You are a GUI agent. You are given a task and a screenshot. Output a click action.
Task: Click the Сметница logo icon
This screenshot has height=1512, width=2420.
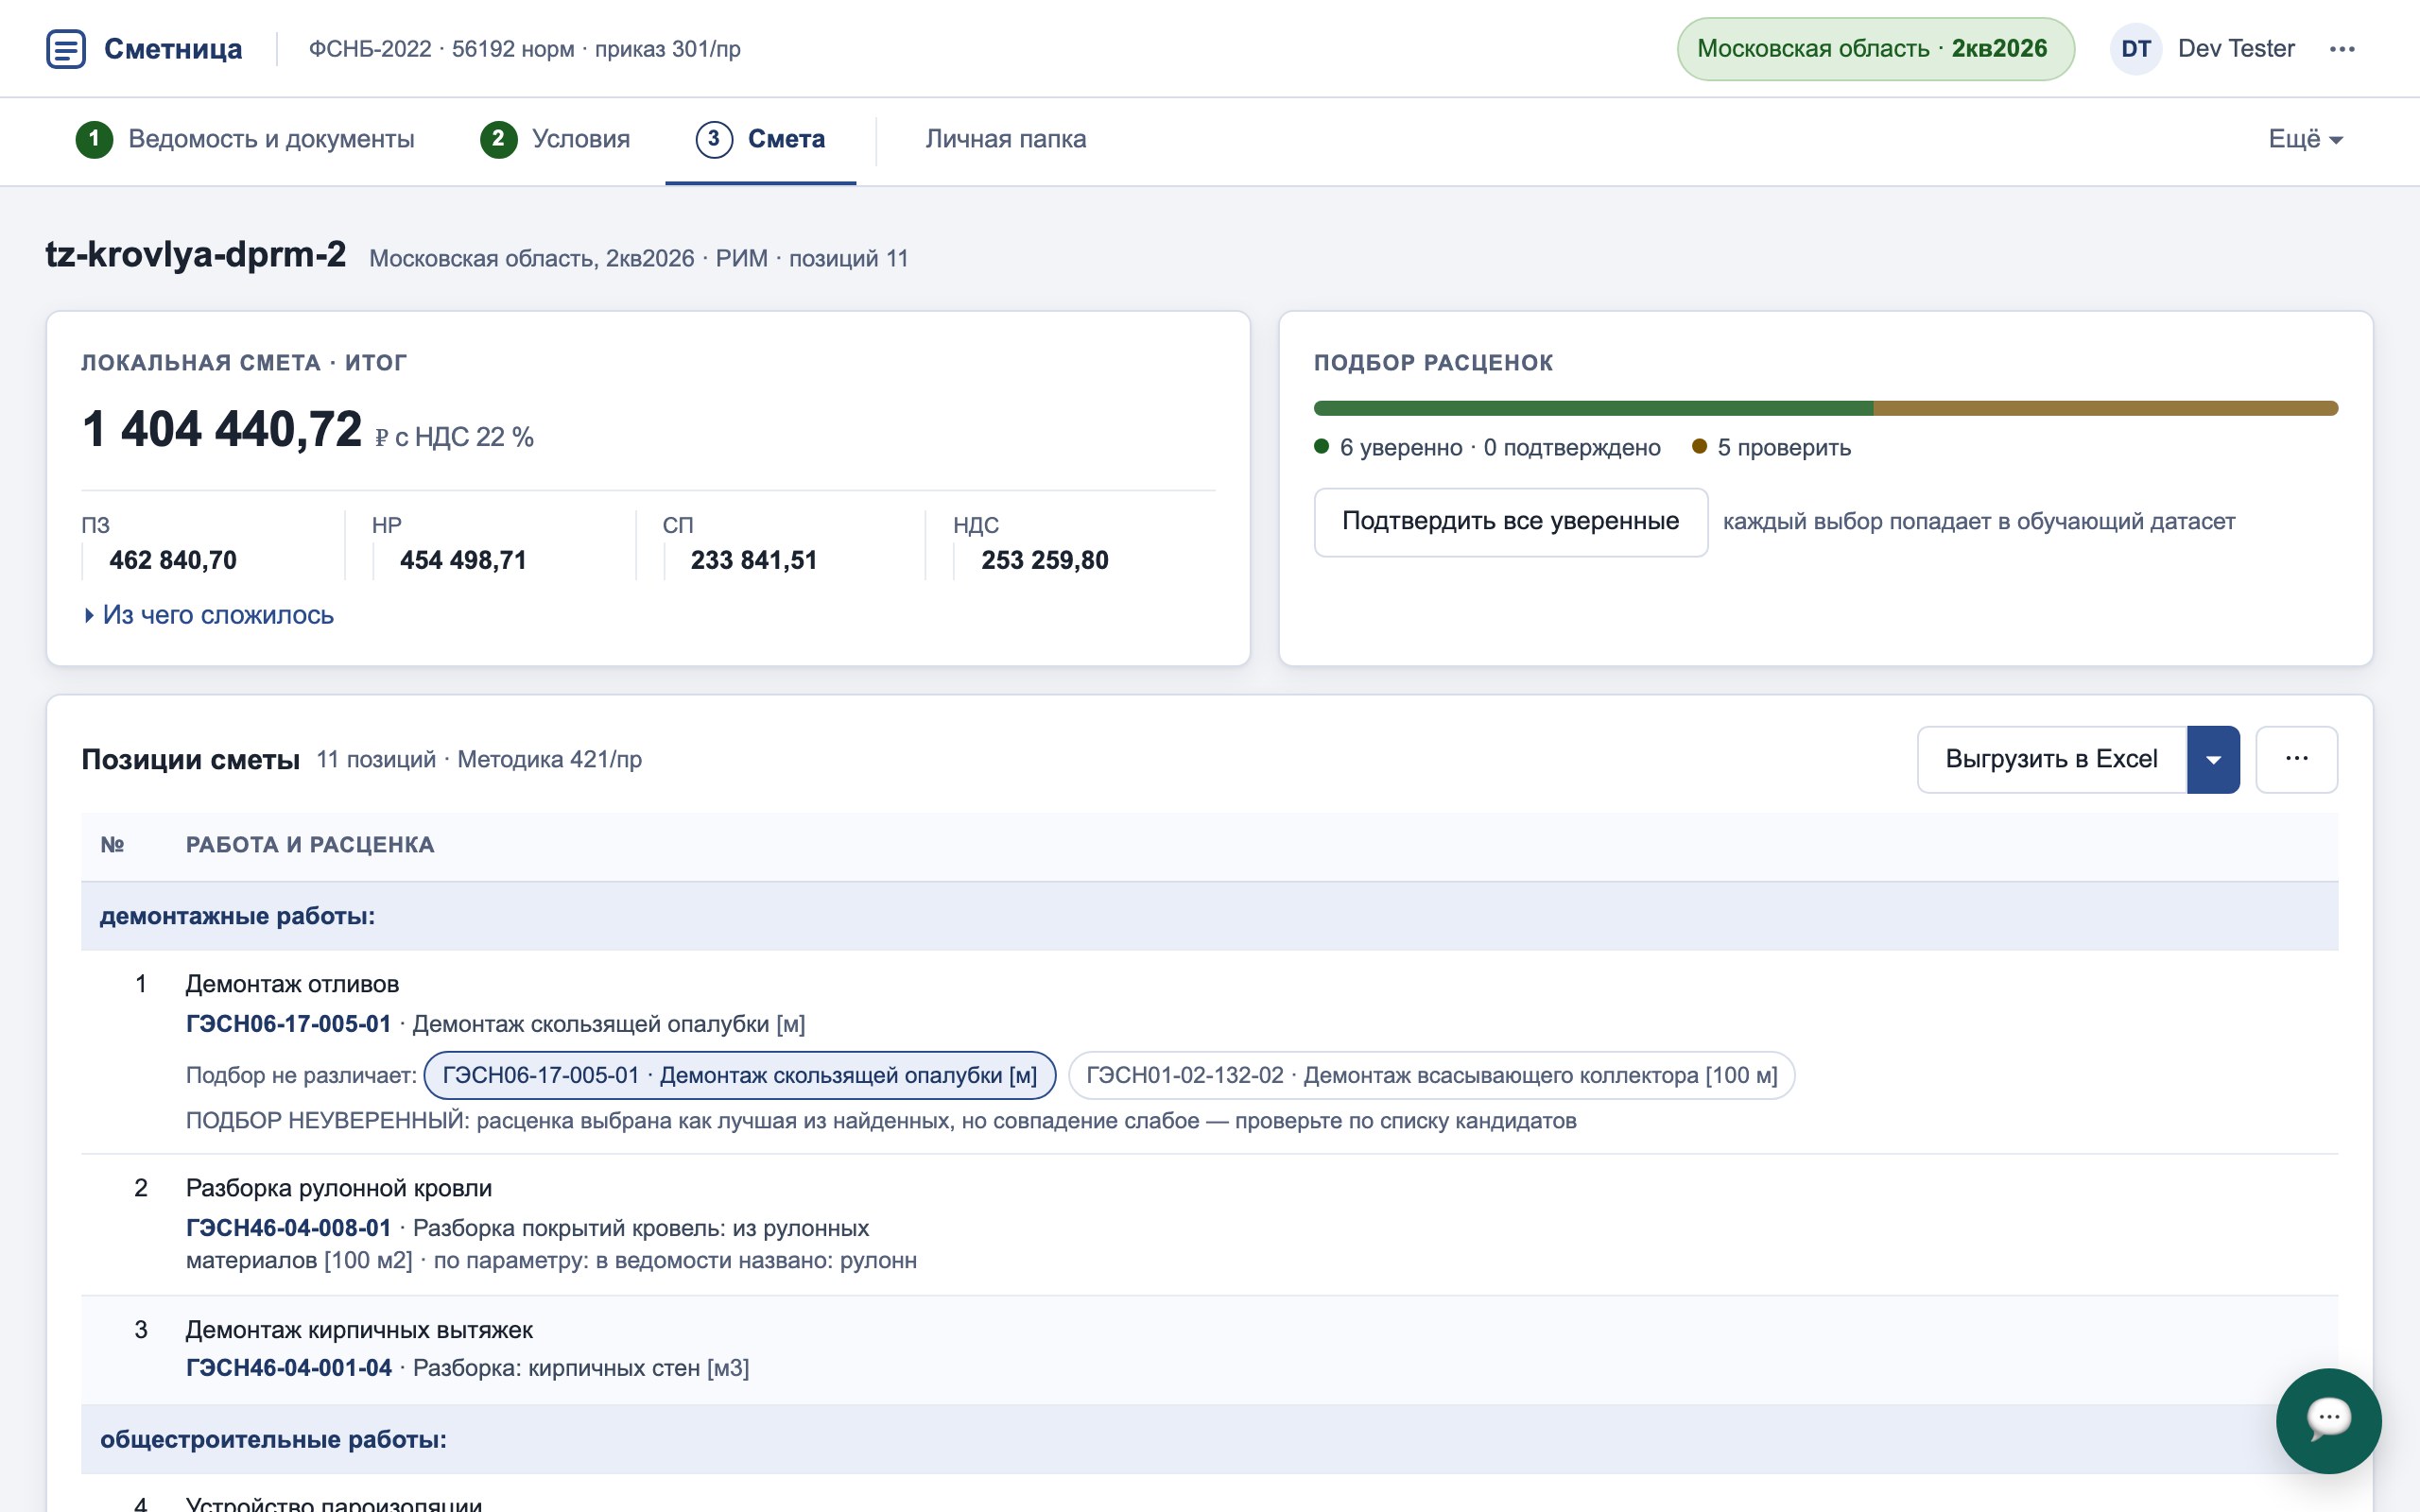click(66, 49)
